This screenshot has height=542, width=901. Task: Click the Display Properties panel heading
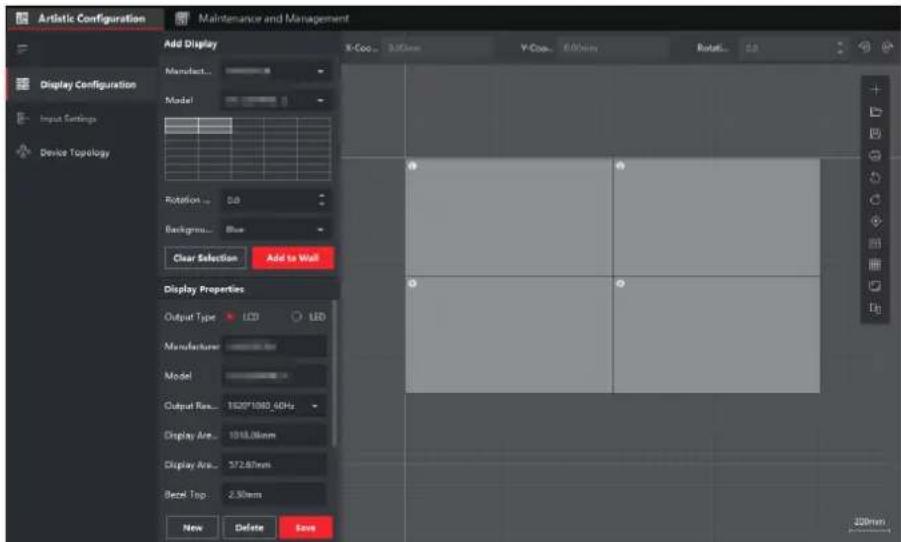tap(204, 289)
